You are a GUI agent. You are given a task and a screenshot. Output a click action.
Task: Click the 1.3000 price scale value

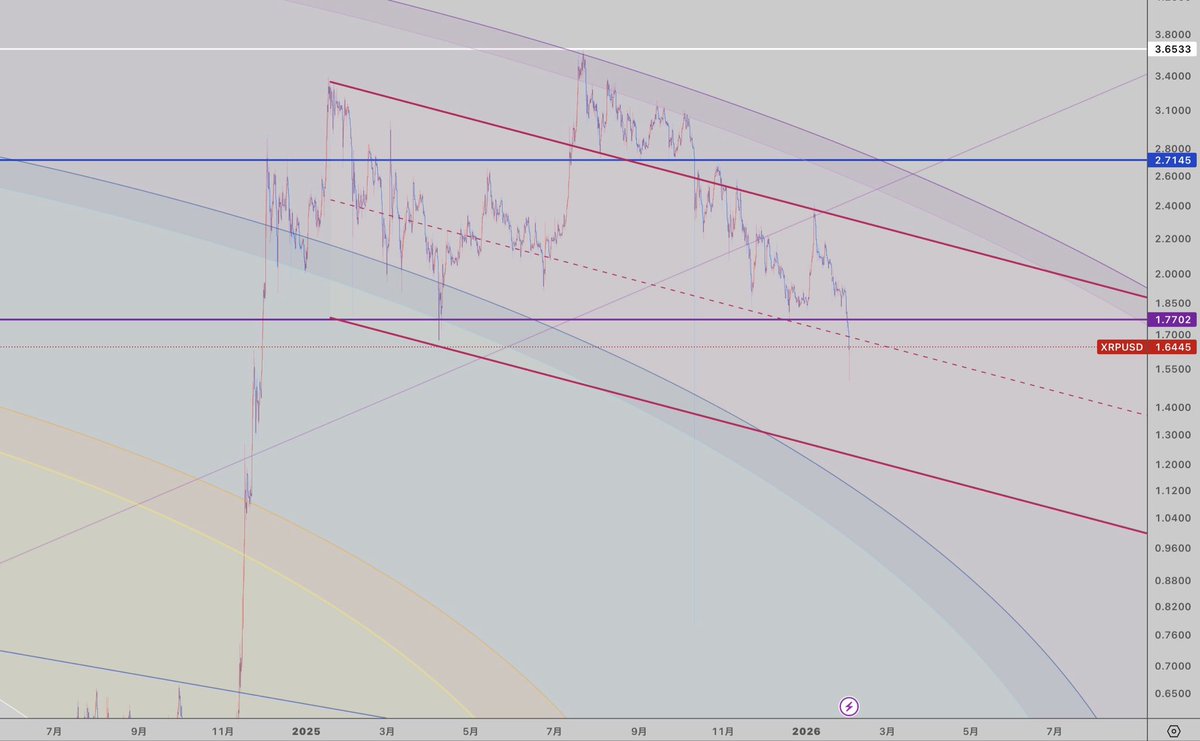[x=1171, y=435]
